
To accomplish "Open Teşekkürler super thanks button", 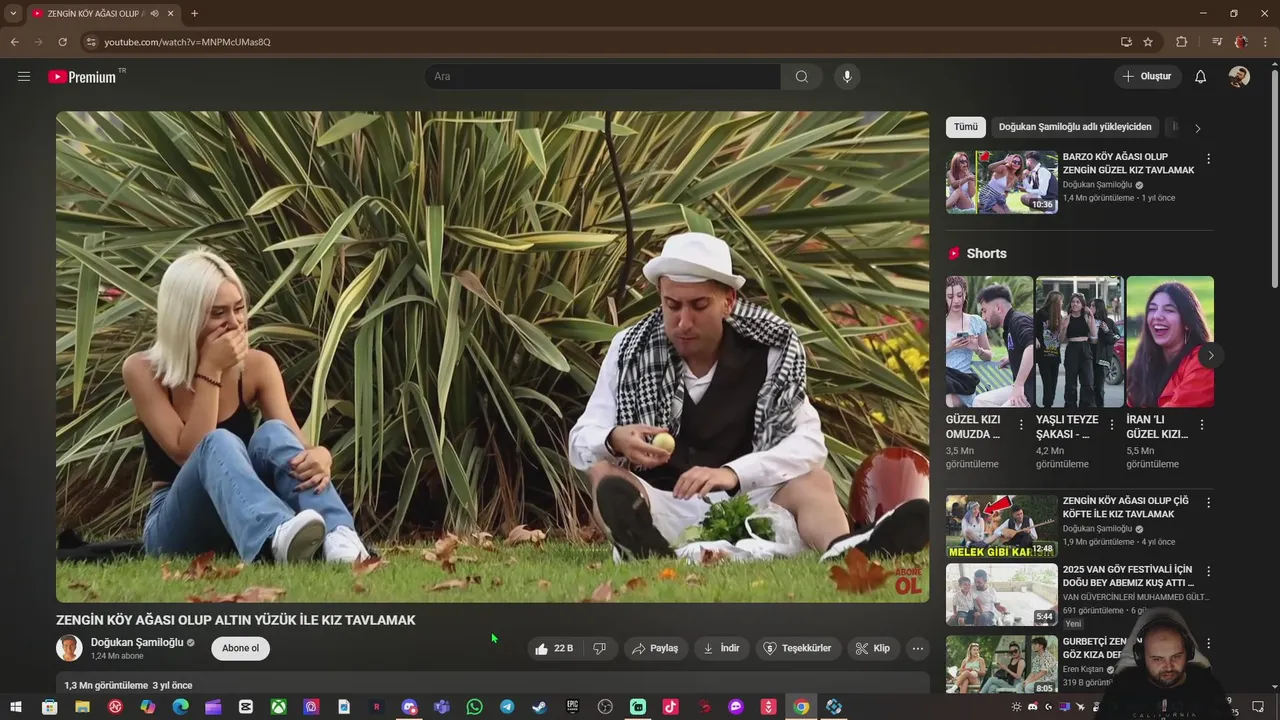I will (x=797, y=648).
